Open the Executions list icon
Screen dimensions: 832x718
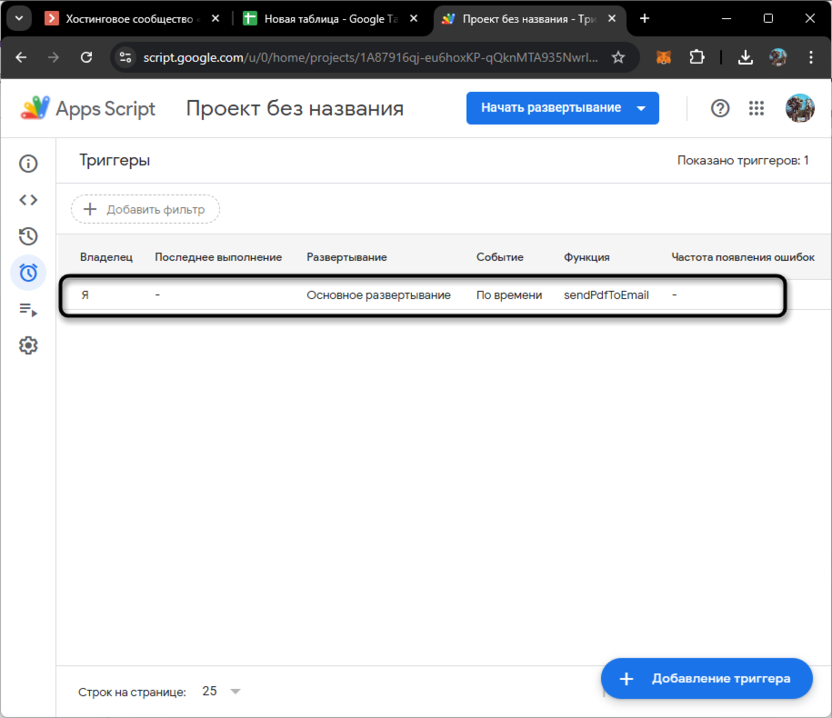[28, 309]
